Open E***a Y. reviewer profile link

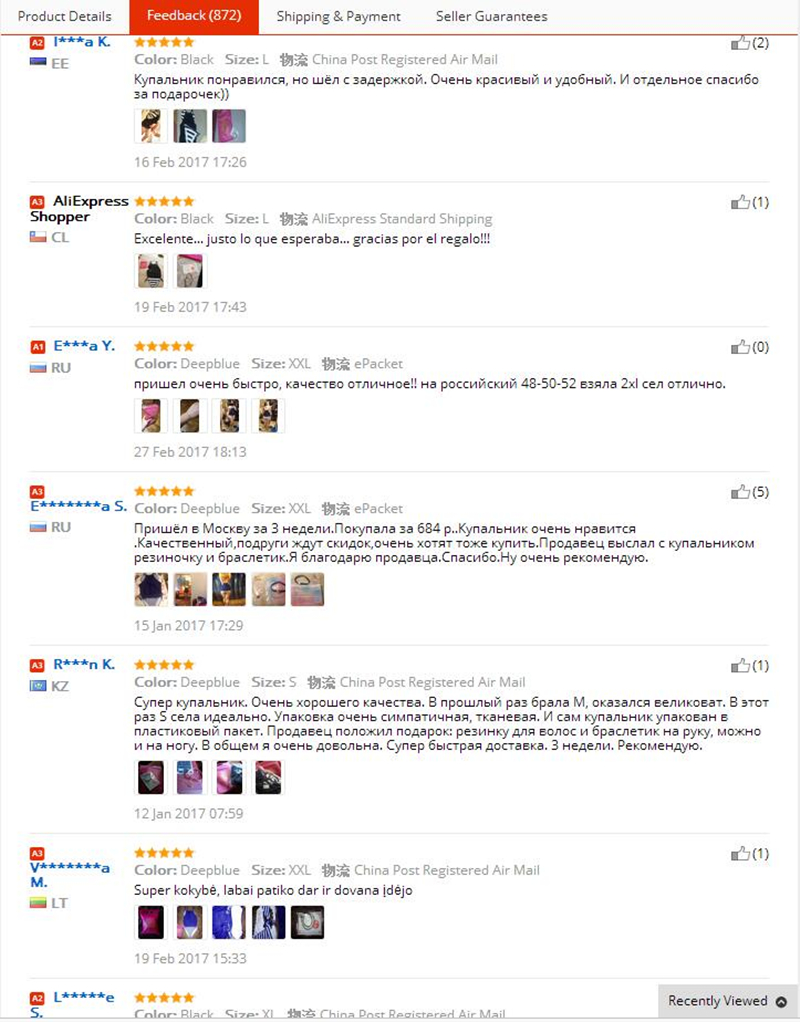[84, 345]
